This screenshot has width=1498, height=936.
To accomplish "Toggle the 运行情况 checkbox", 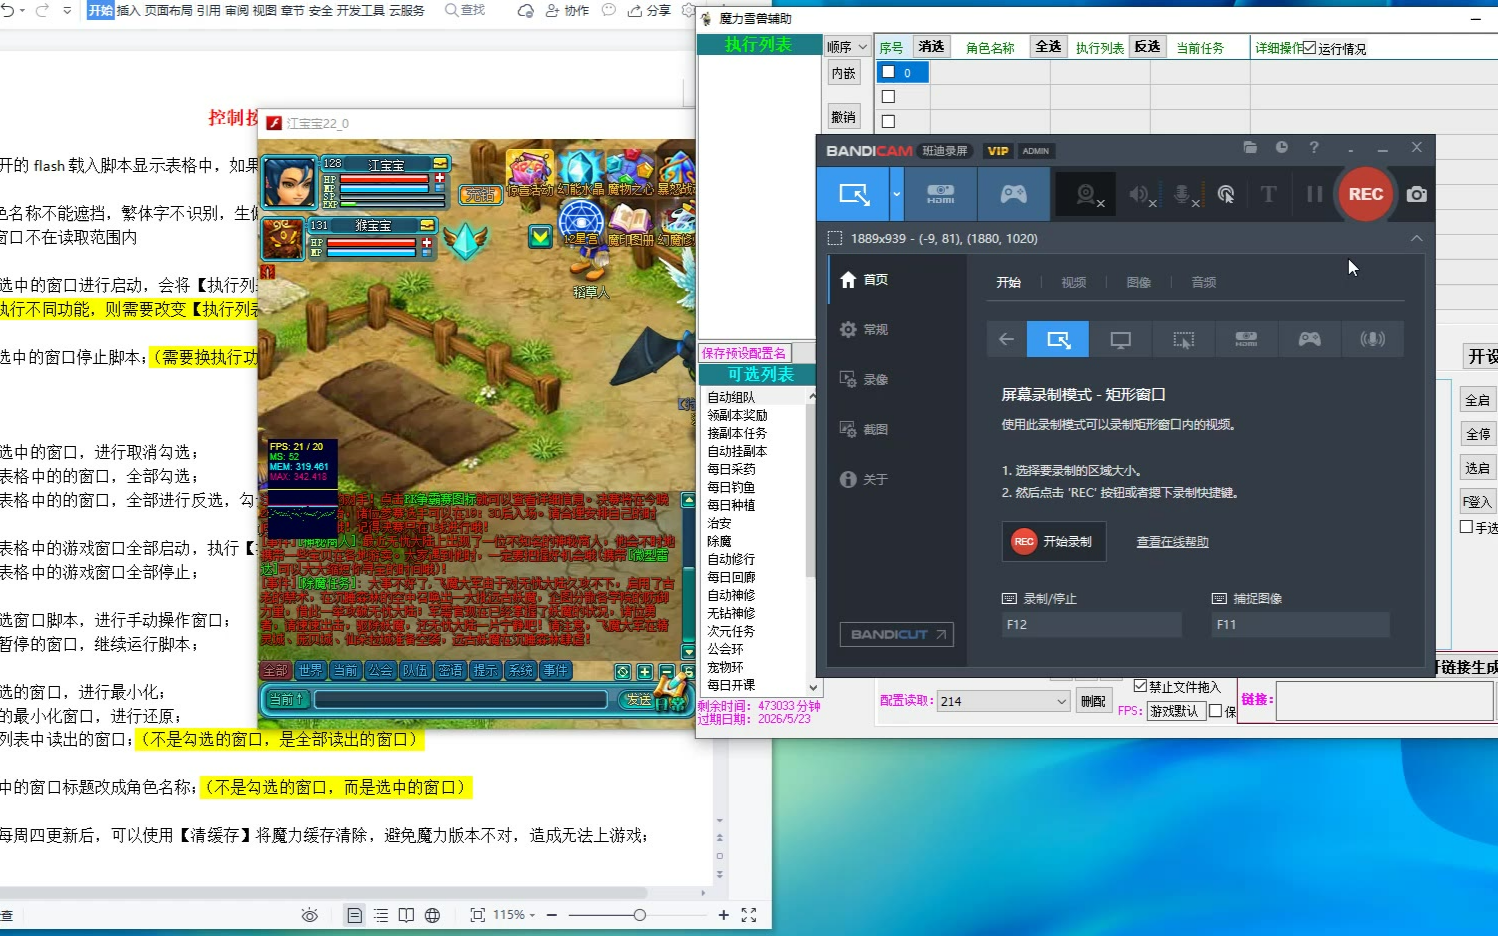I will click(1309, 48).
